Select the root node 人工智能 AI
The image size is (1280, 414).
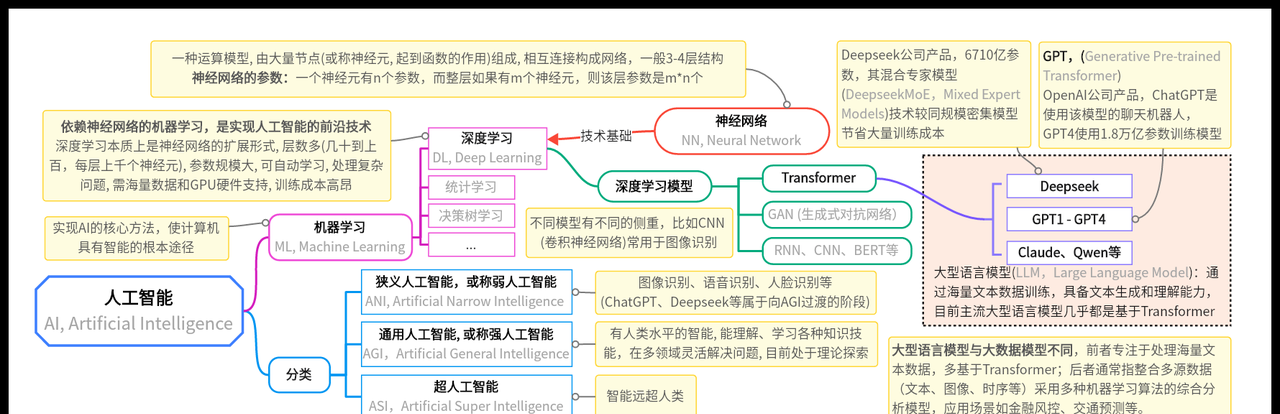[x=139, y=310]
